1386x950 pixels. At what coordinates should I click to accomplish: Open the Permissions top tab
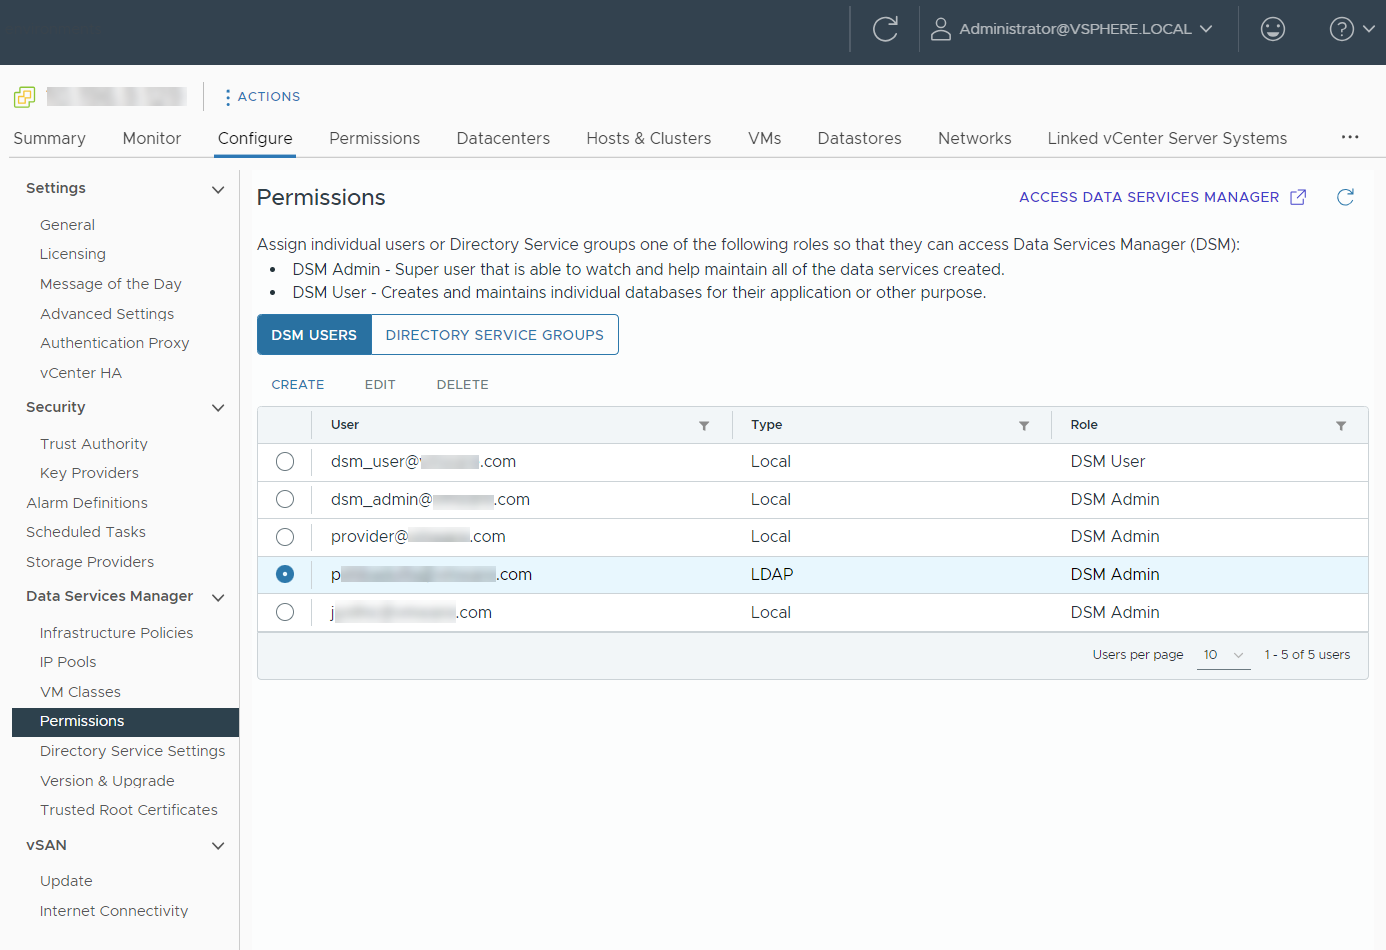click(x=374, y=138)
